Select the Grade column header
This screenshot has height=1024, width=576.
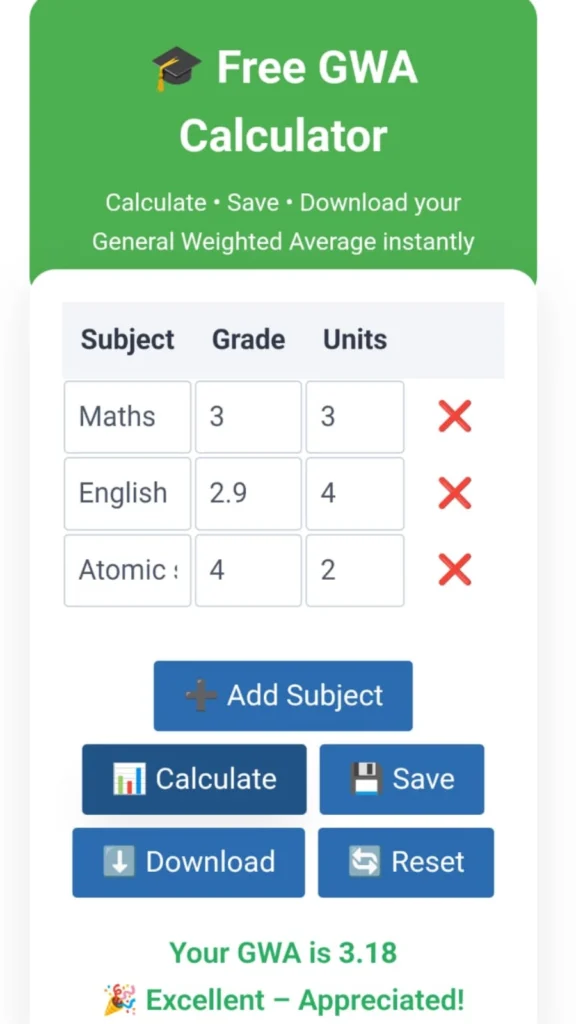pyautogui.click(x=248, y=339)
